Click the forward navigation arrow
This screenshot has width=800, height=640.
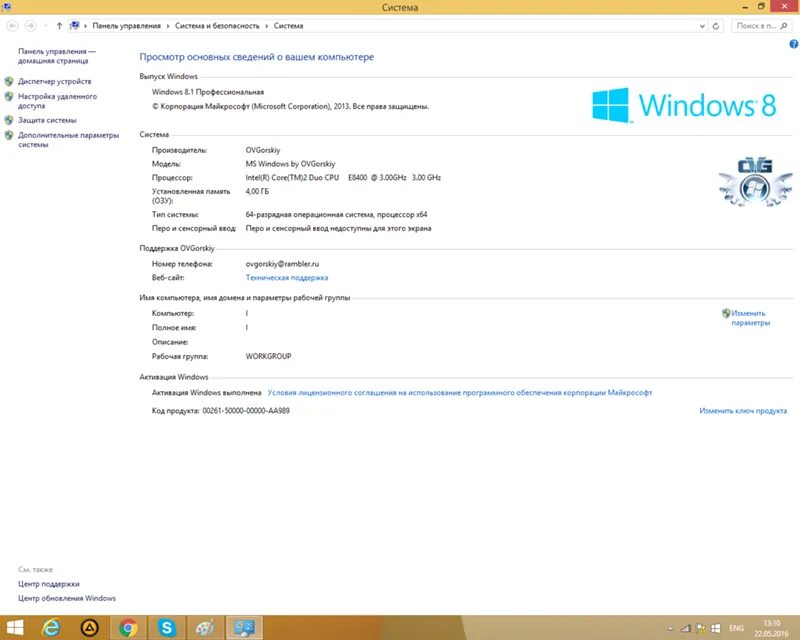click(30, 26)
